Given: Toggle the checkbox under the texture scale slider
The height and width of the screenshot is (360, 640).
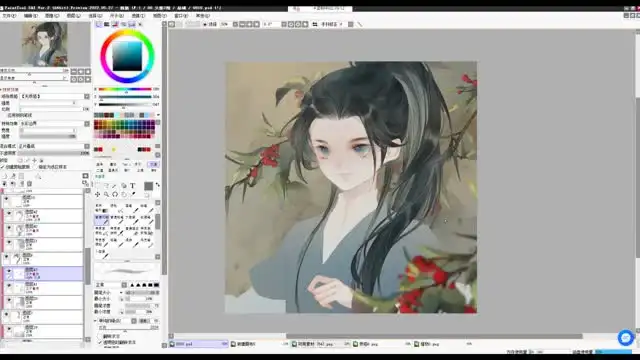Looking at the screenshot, I should pyautogui.click(x=4, y=116).
